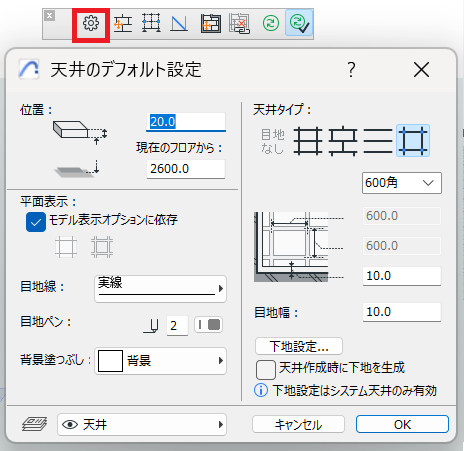Open the 天井 layer dropdown

pos(142,424)
